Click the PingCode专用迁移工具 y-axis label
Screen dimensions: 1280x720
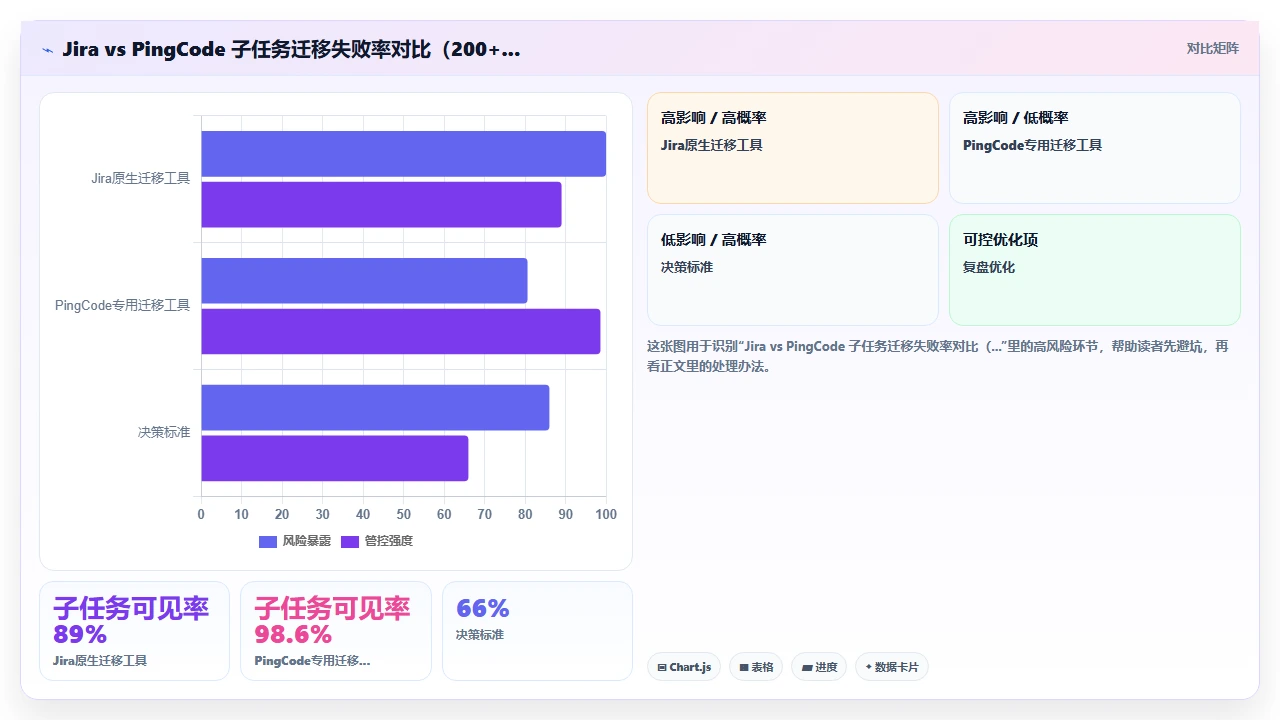pyautogui.click(x=122, y=305)
